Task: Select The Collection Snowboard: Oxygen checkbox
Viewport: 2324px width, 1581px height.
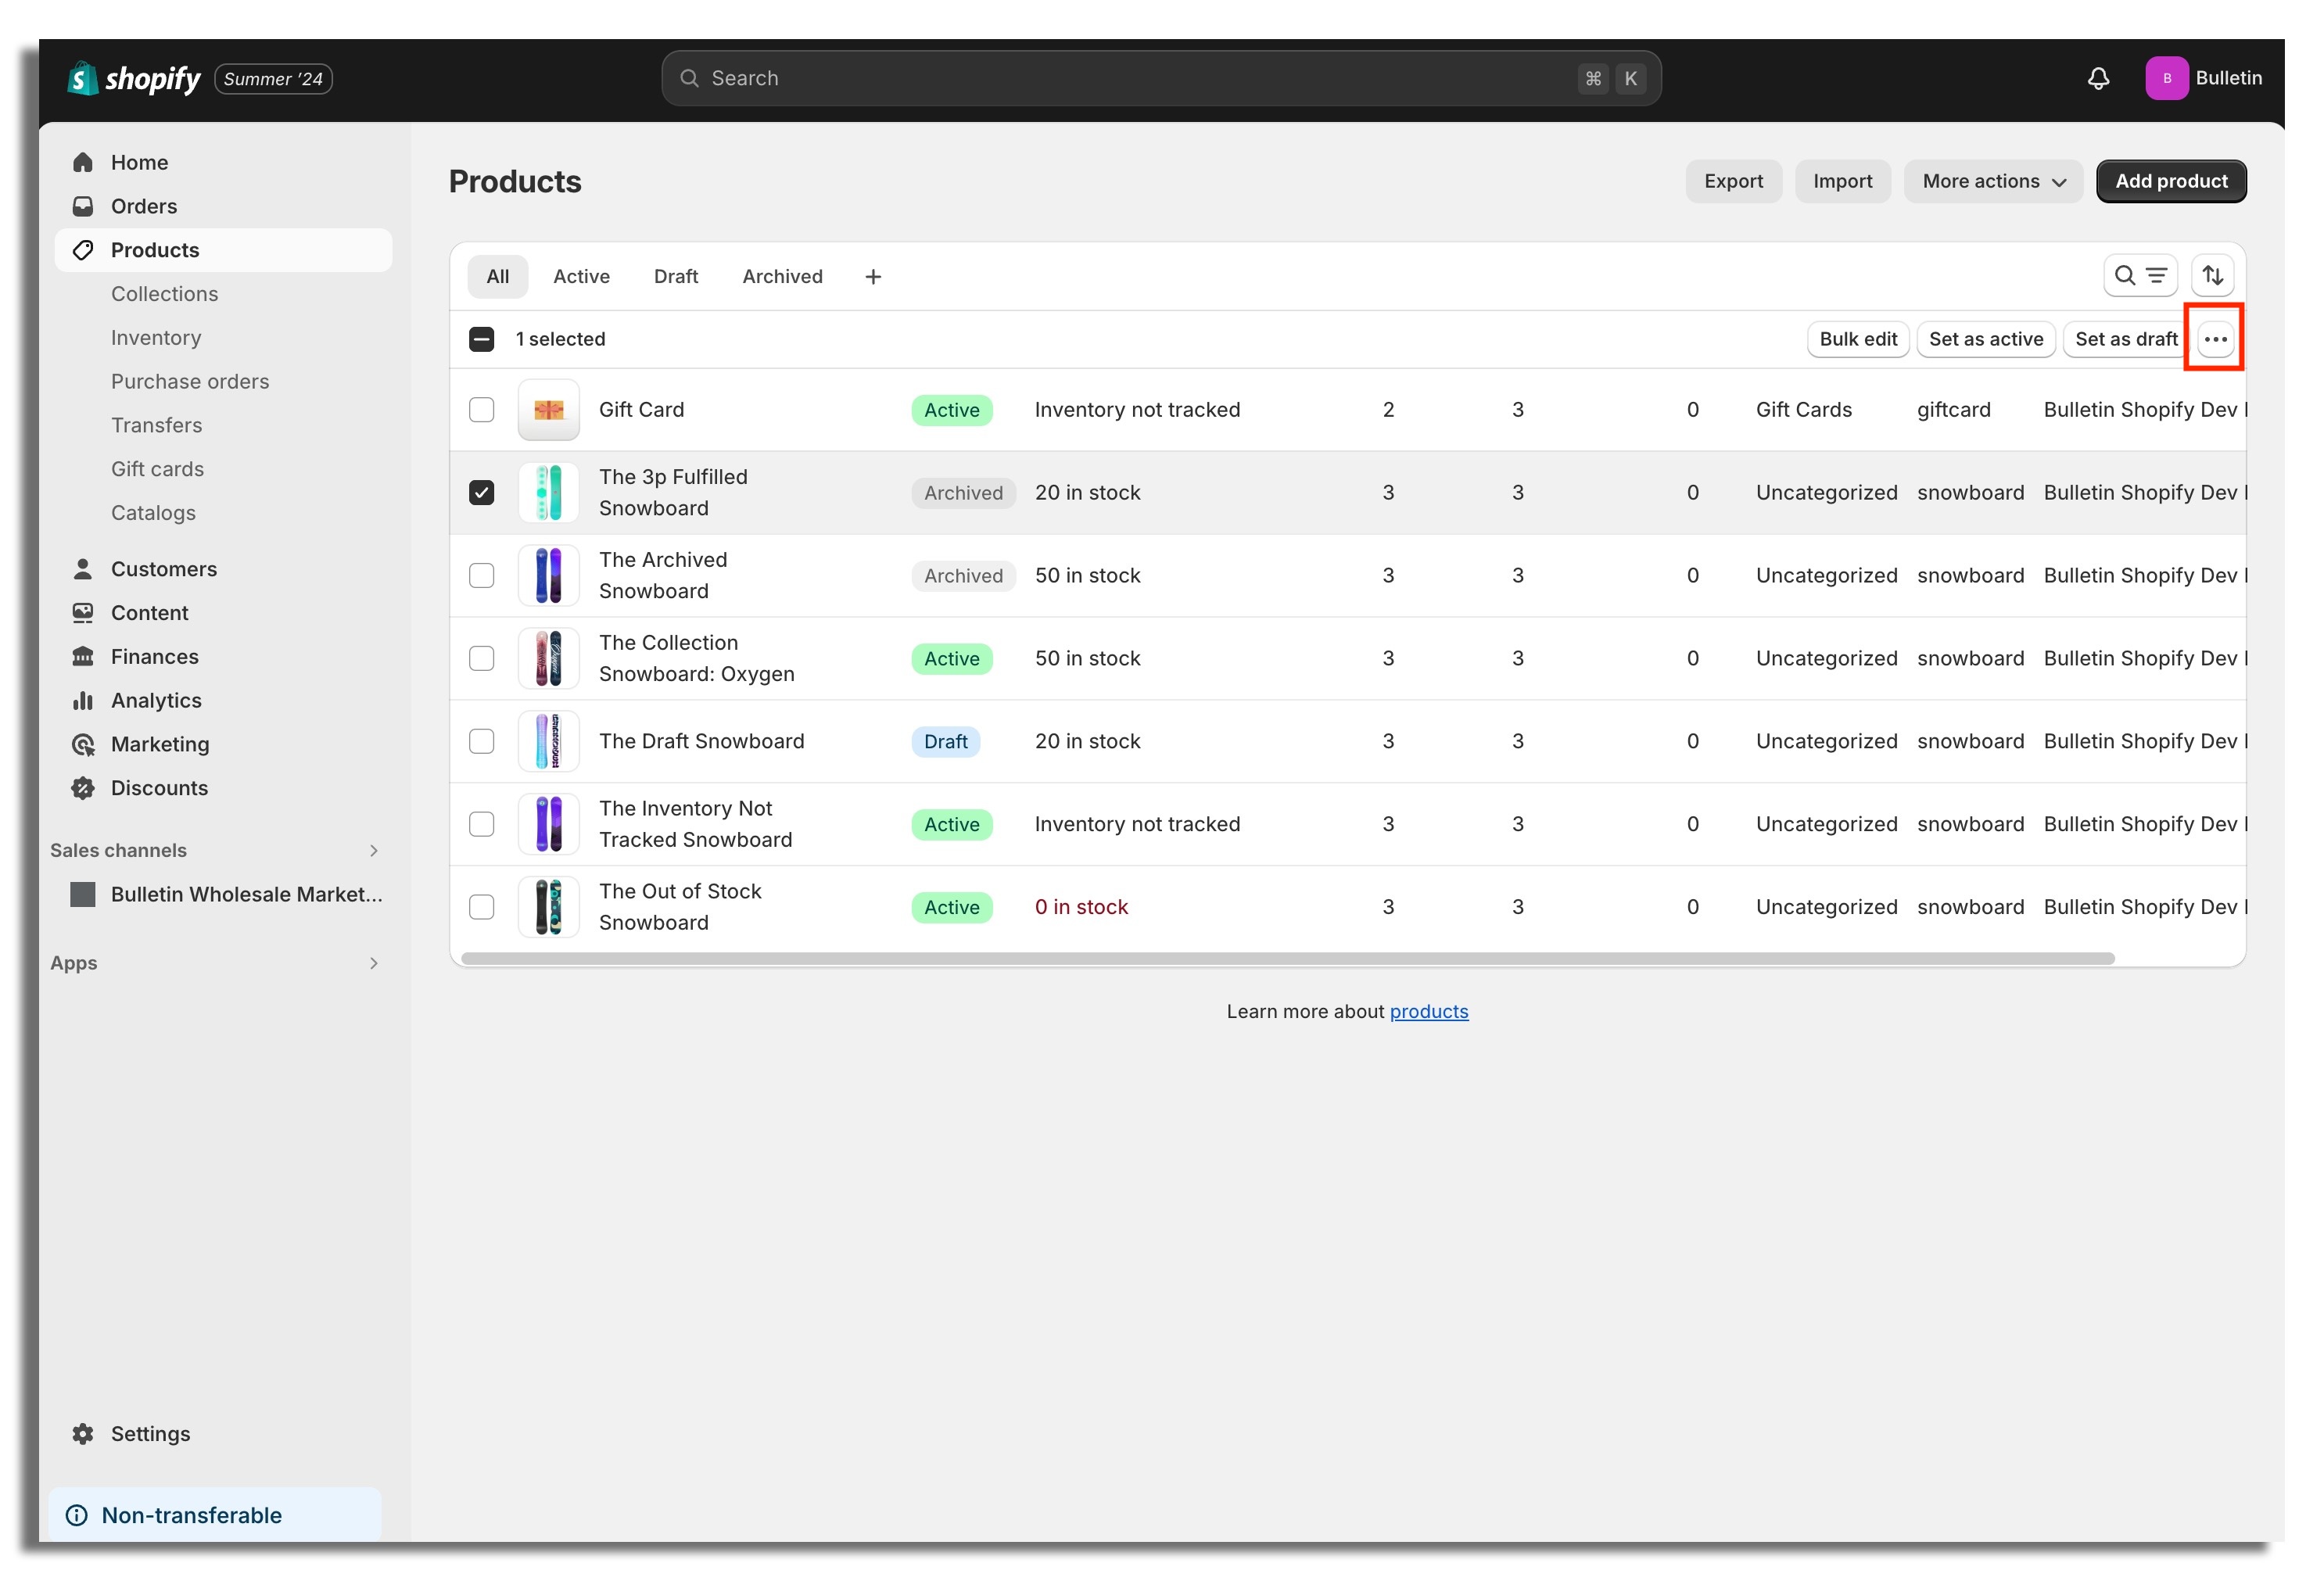Action: pyautogui.click(x=481, y=659)
